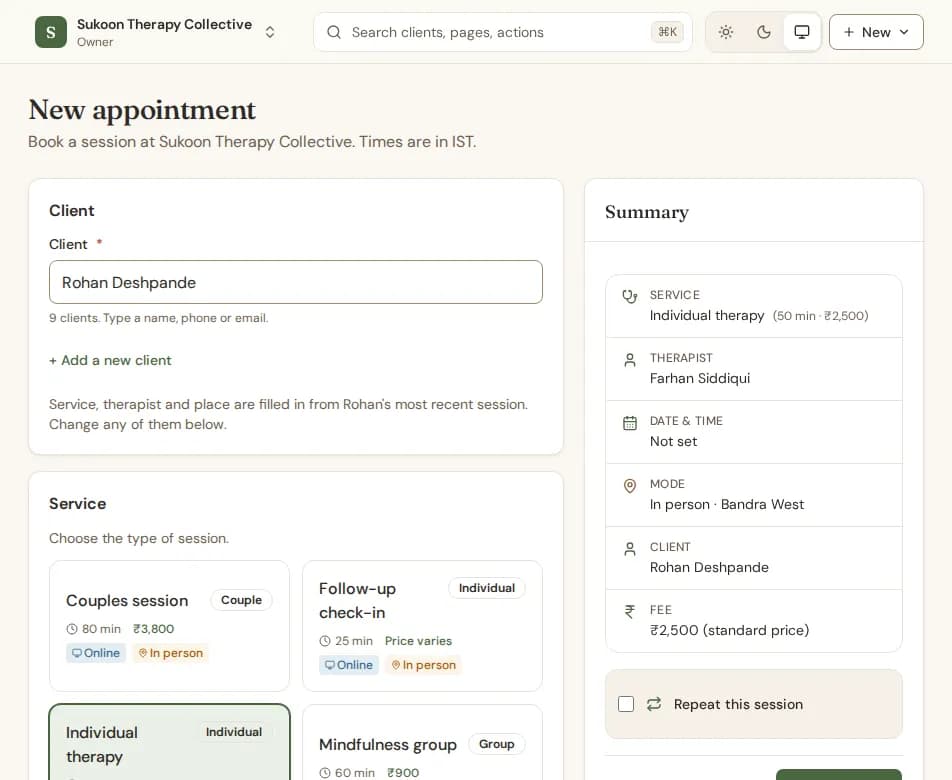Click the map pin icon beside MODE

tap(630, 486)
